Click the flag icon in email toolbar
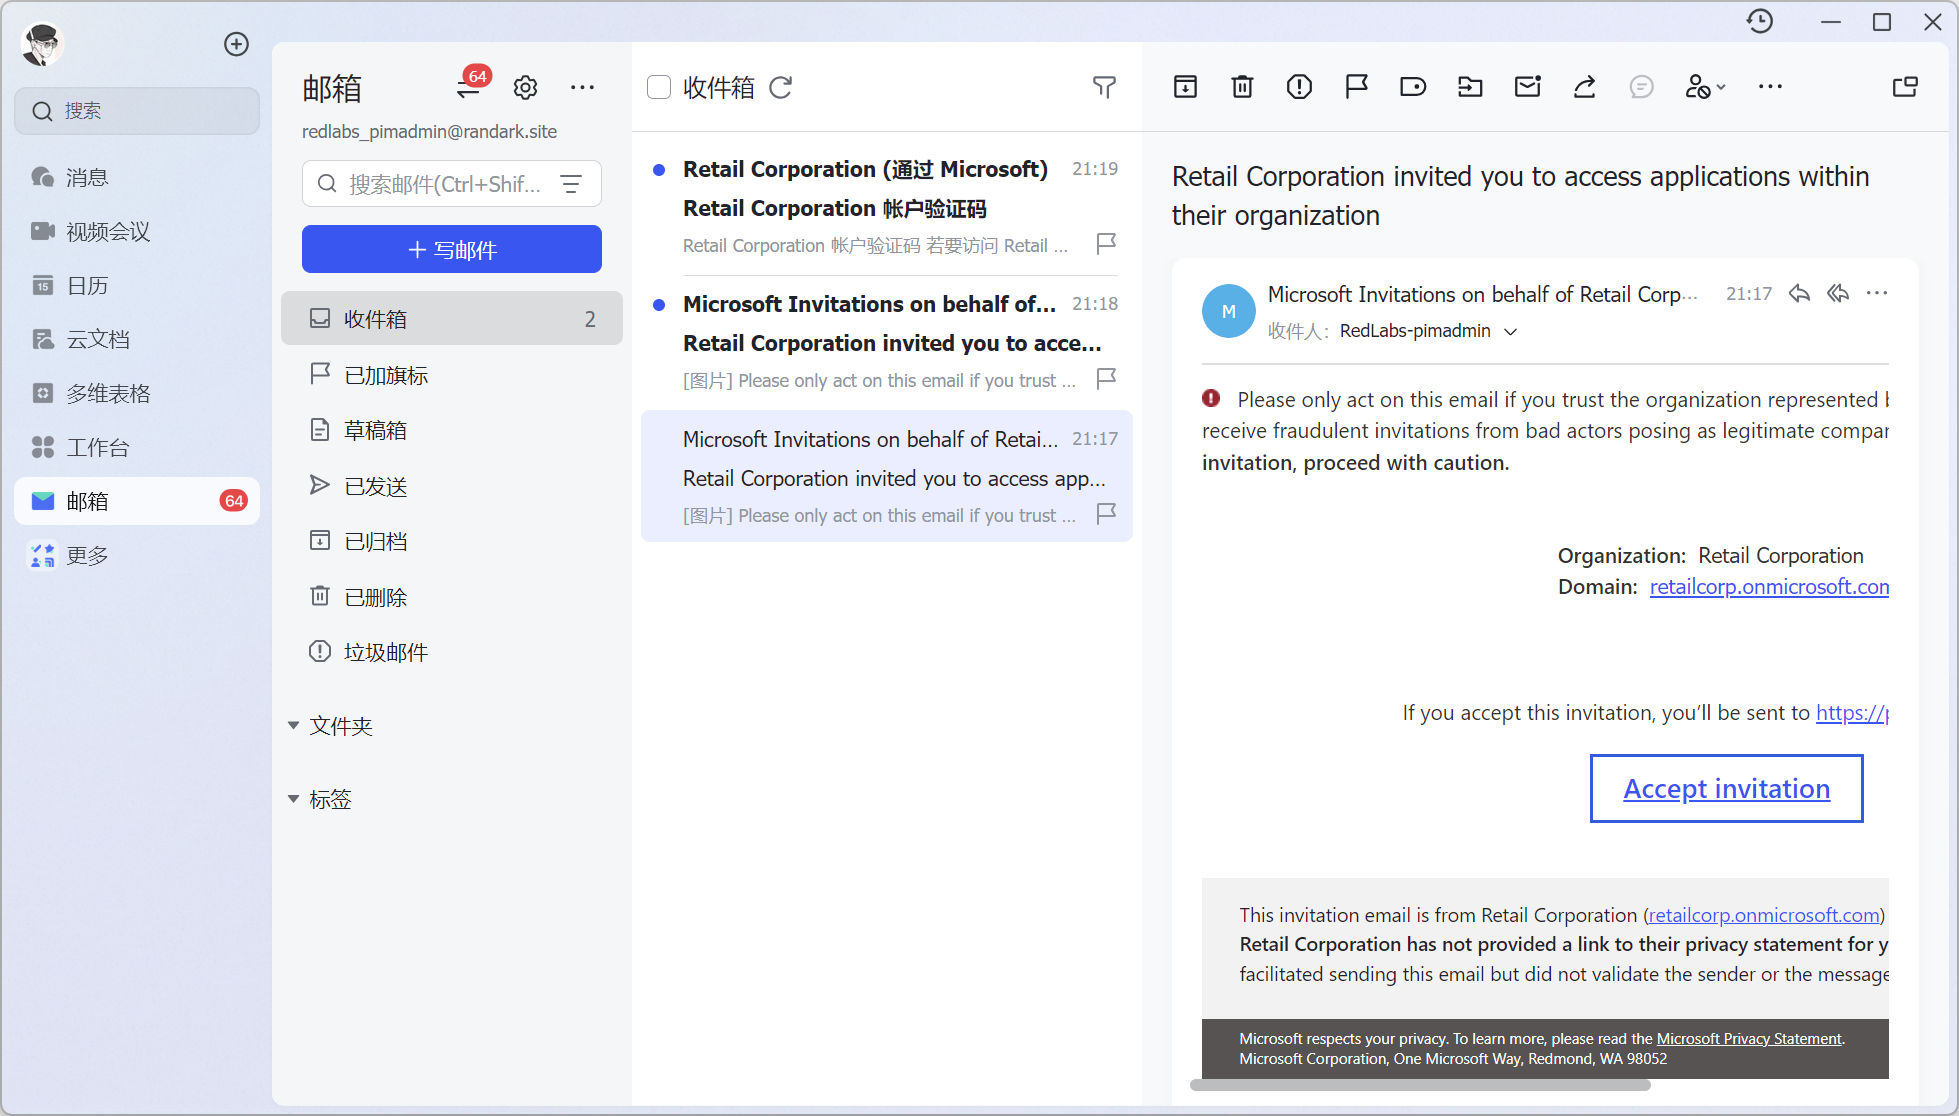This screenshot has width=1959, height=1116. tap(1356, 87)
